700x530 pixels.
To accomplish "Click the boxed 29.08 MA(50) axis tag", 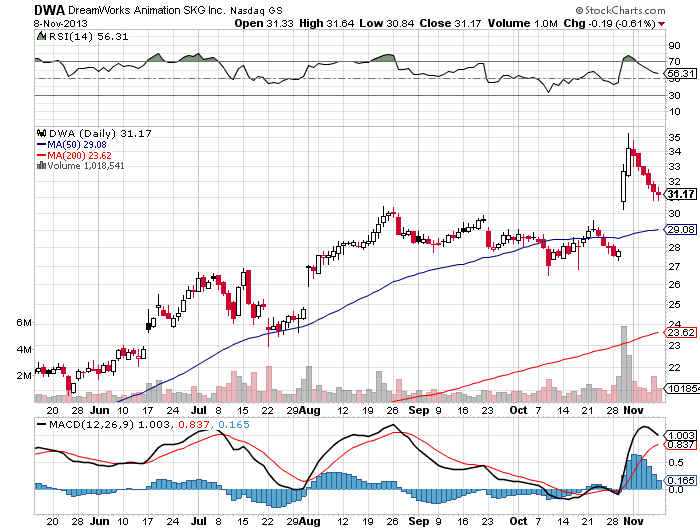I will point(681,230).
